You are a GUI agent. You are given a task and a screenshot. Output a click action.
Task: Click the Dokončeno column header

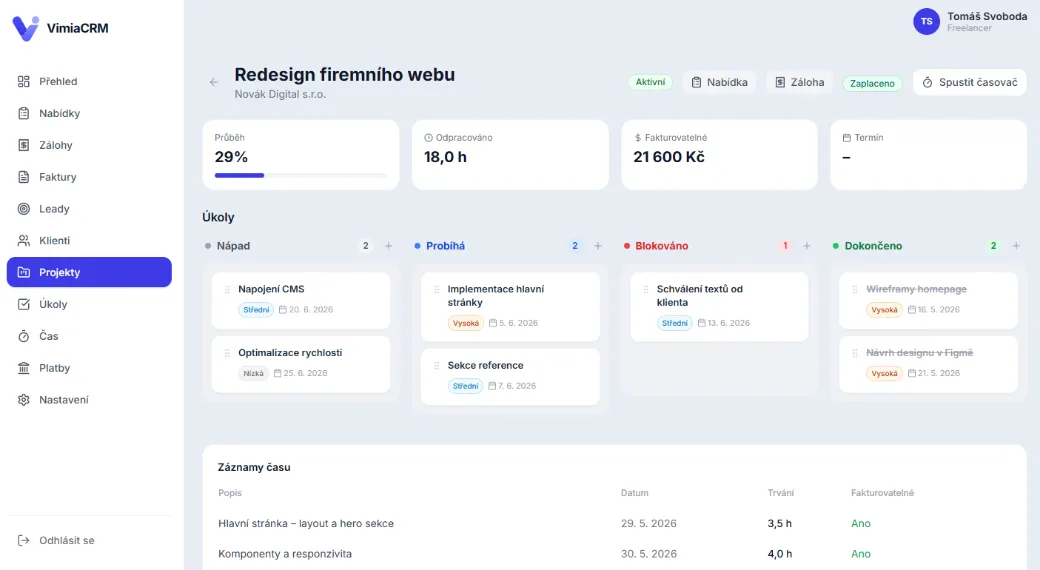coord(873,246)
